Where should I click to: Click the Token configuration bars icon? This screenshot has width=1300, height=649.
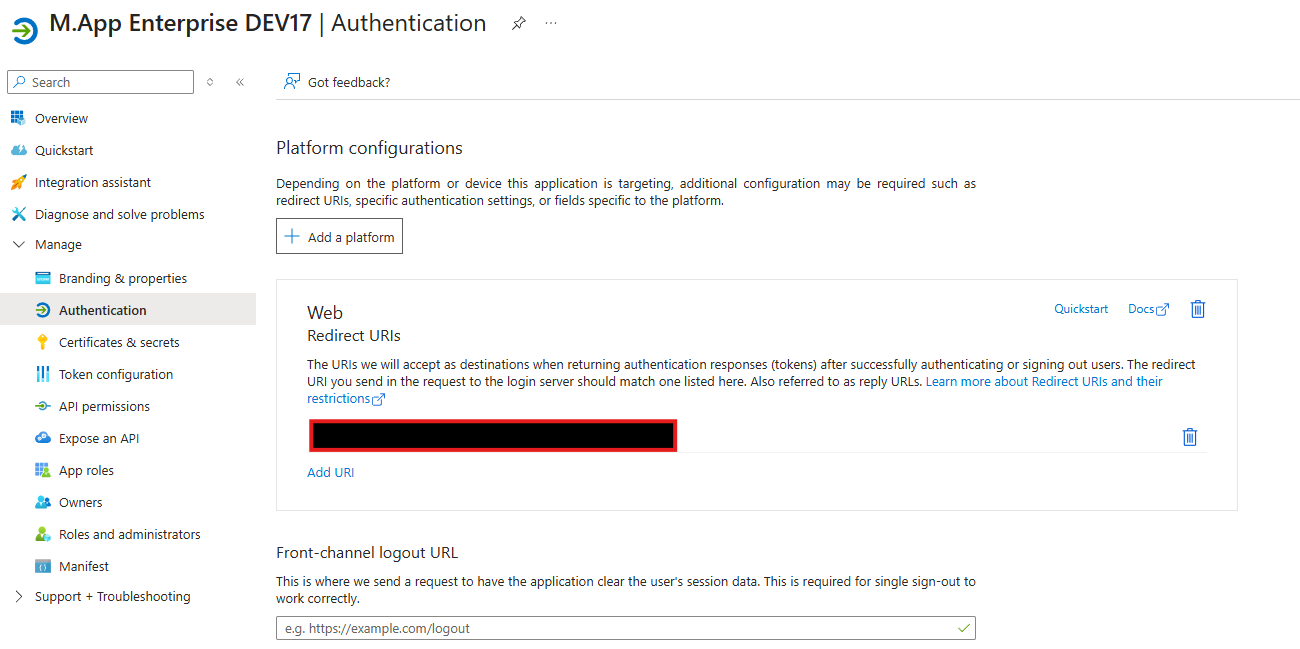point(42,374)
